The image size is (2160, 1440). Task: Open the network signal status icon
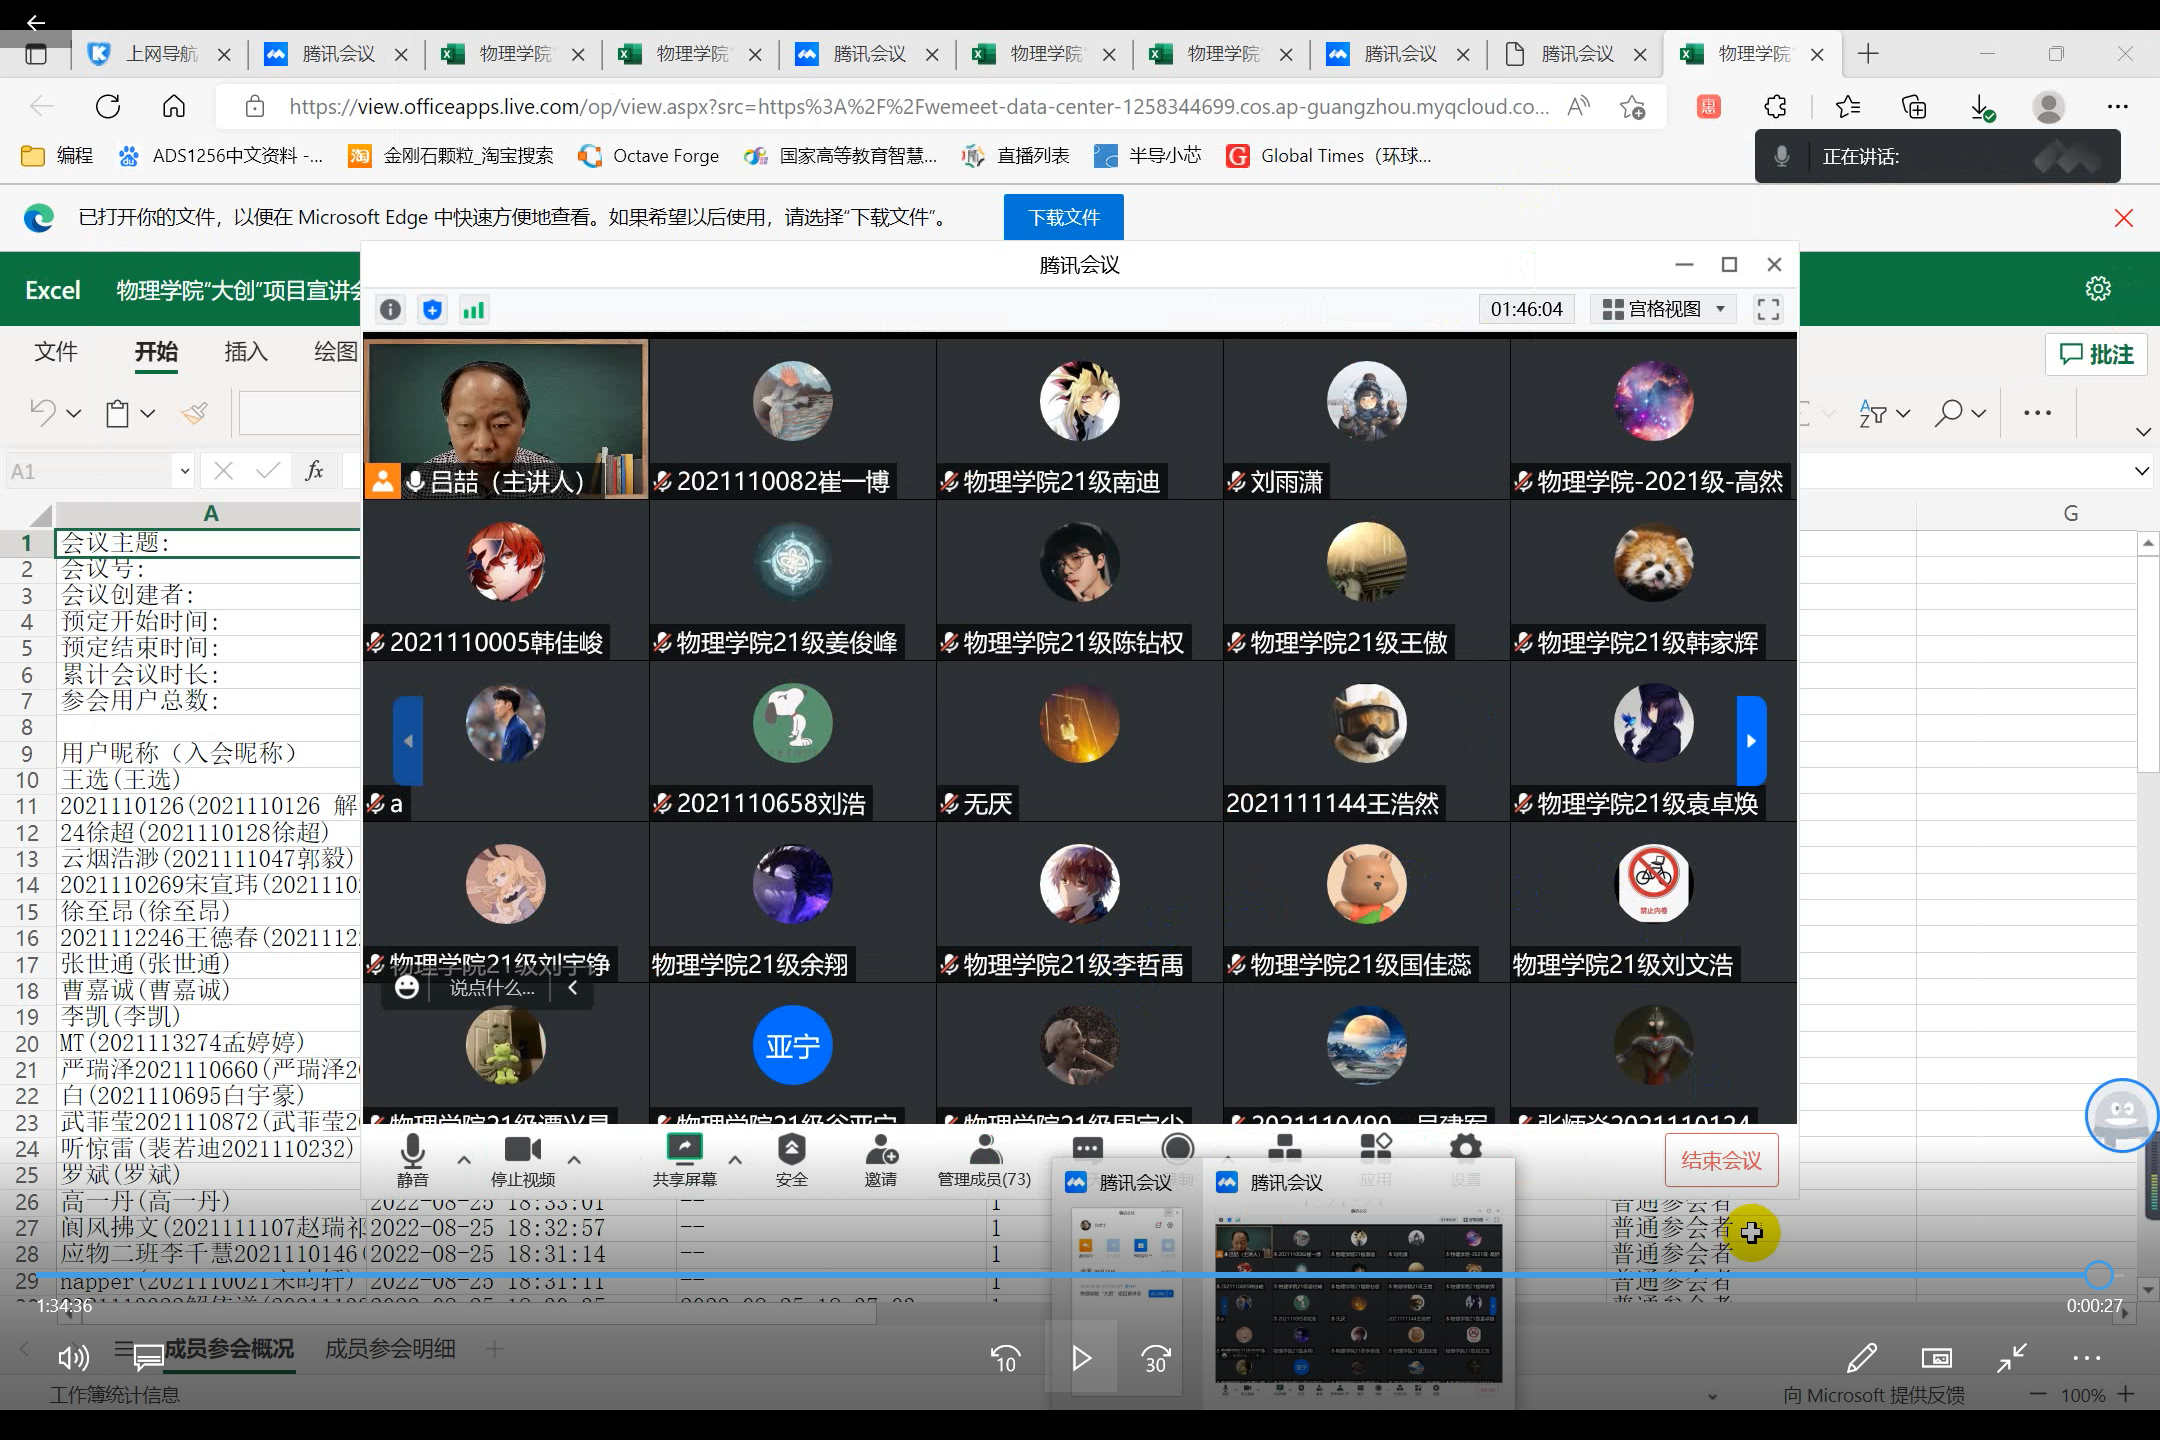473,310
